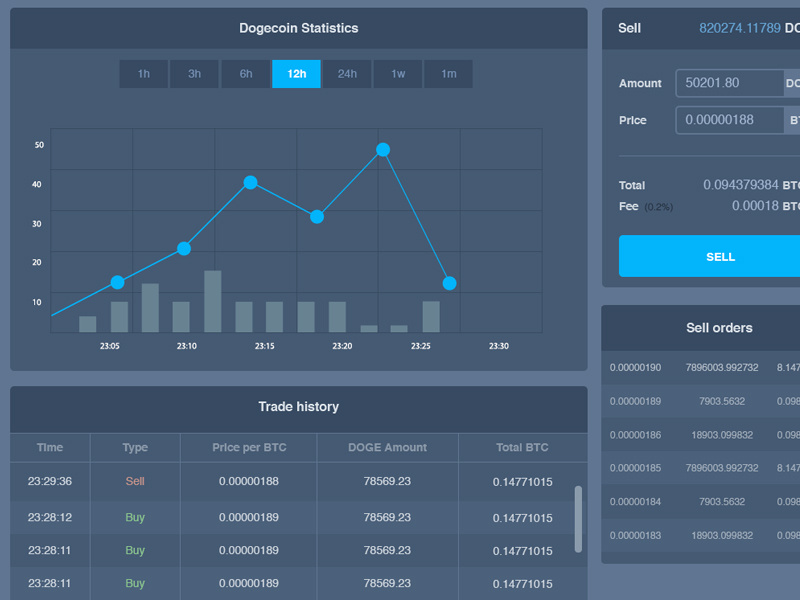The width and height of the screenshot is (800, 600).
Task: Click the Sell type in trade history
Action: point(135,481)
